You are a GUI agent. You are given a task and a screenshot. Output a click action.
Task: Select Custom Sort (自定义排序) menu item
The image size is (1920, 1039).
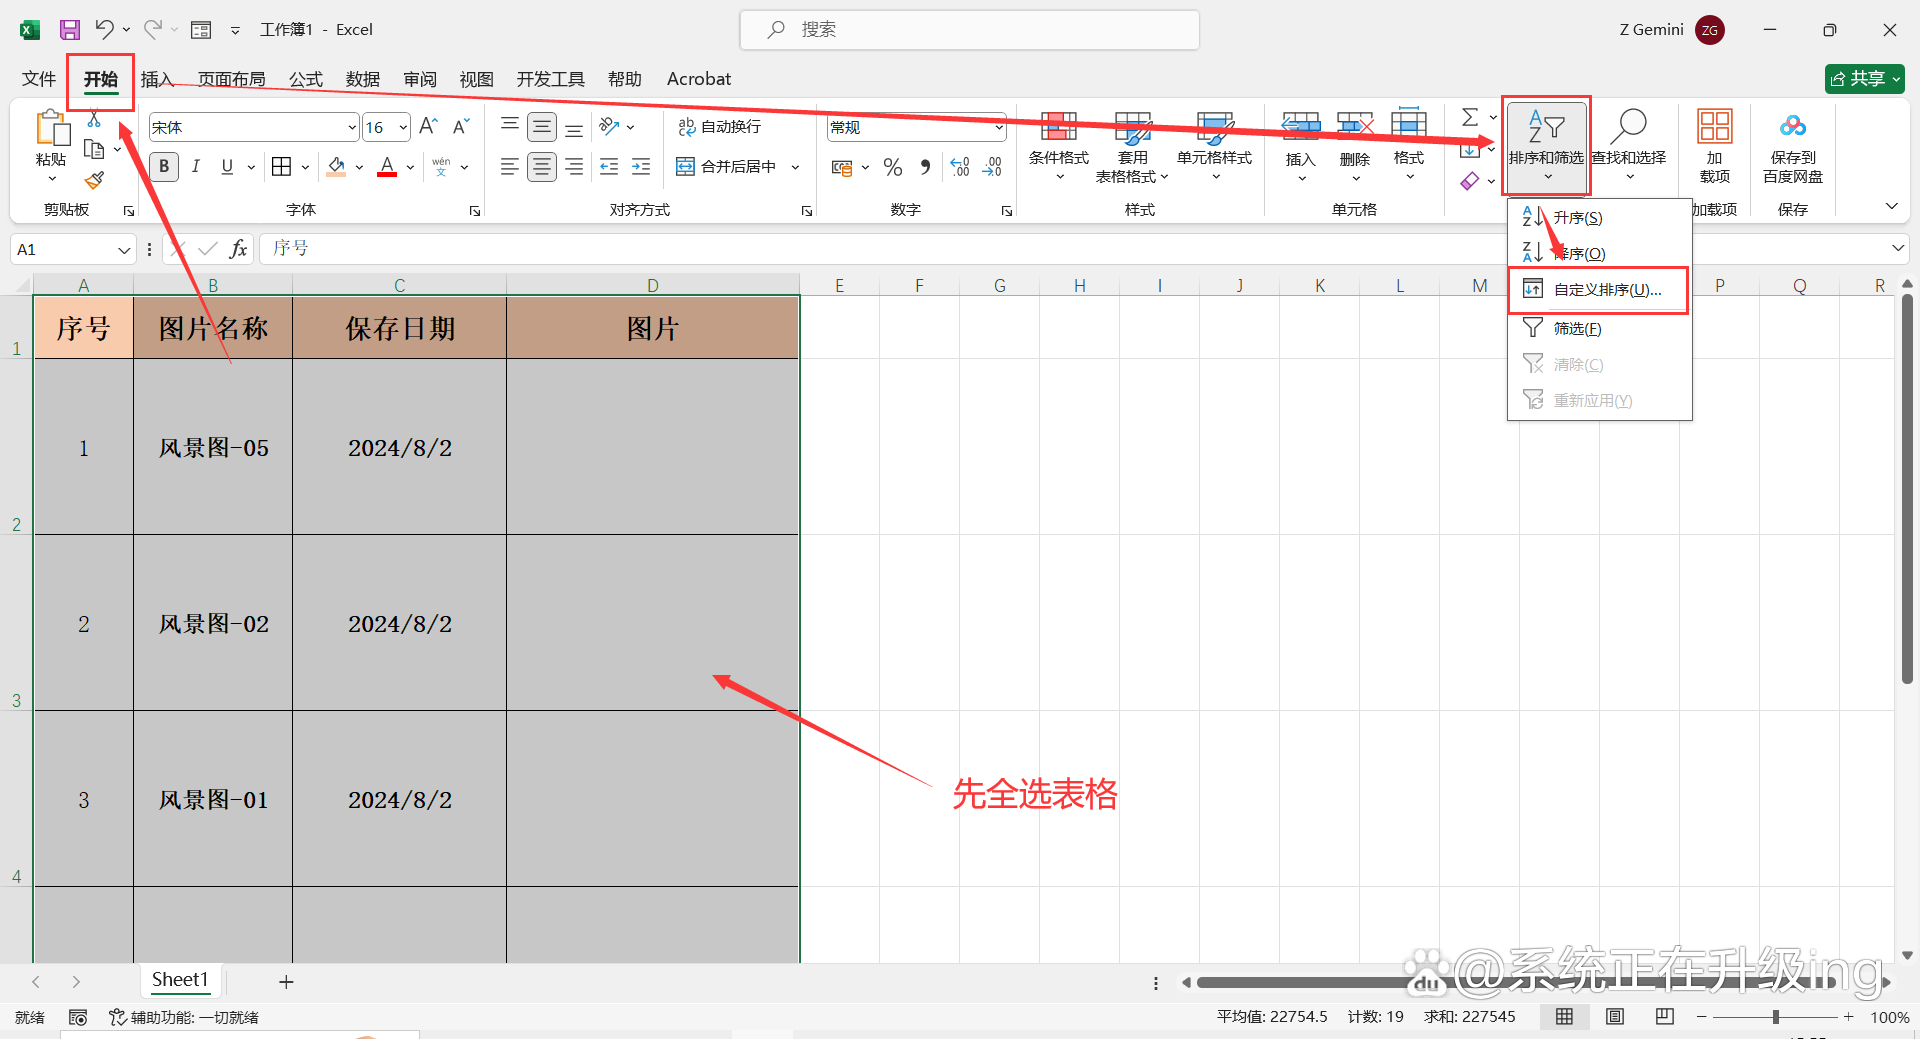tap(1606, 290)
